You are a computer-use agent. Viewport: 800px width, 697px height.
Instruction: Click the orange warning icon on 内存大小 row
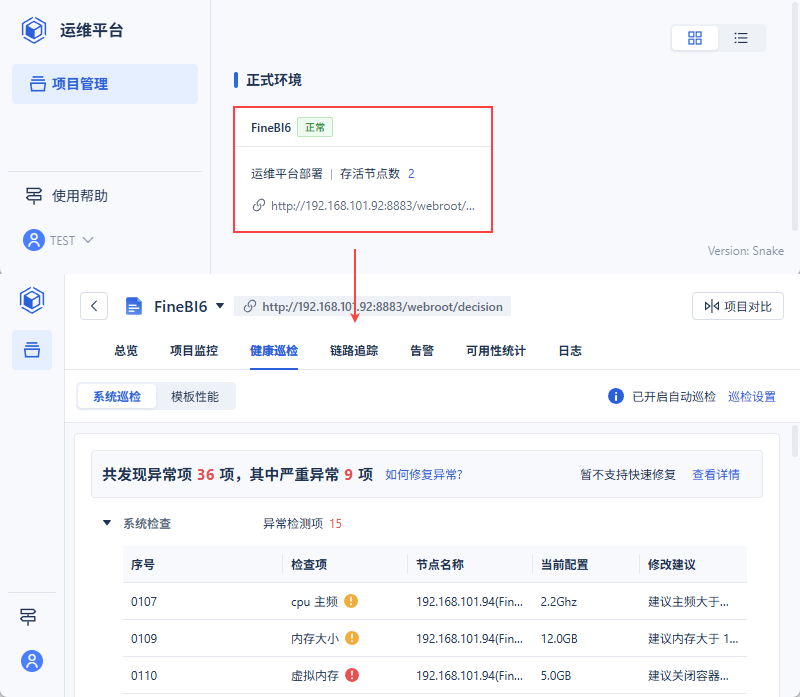click(x=352, y=638)
